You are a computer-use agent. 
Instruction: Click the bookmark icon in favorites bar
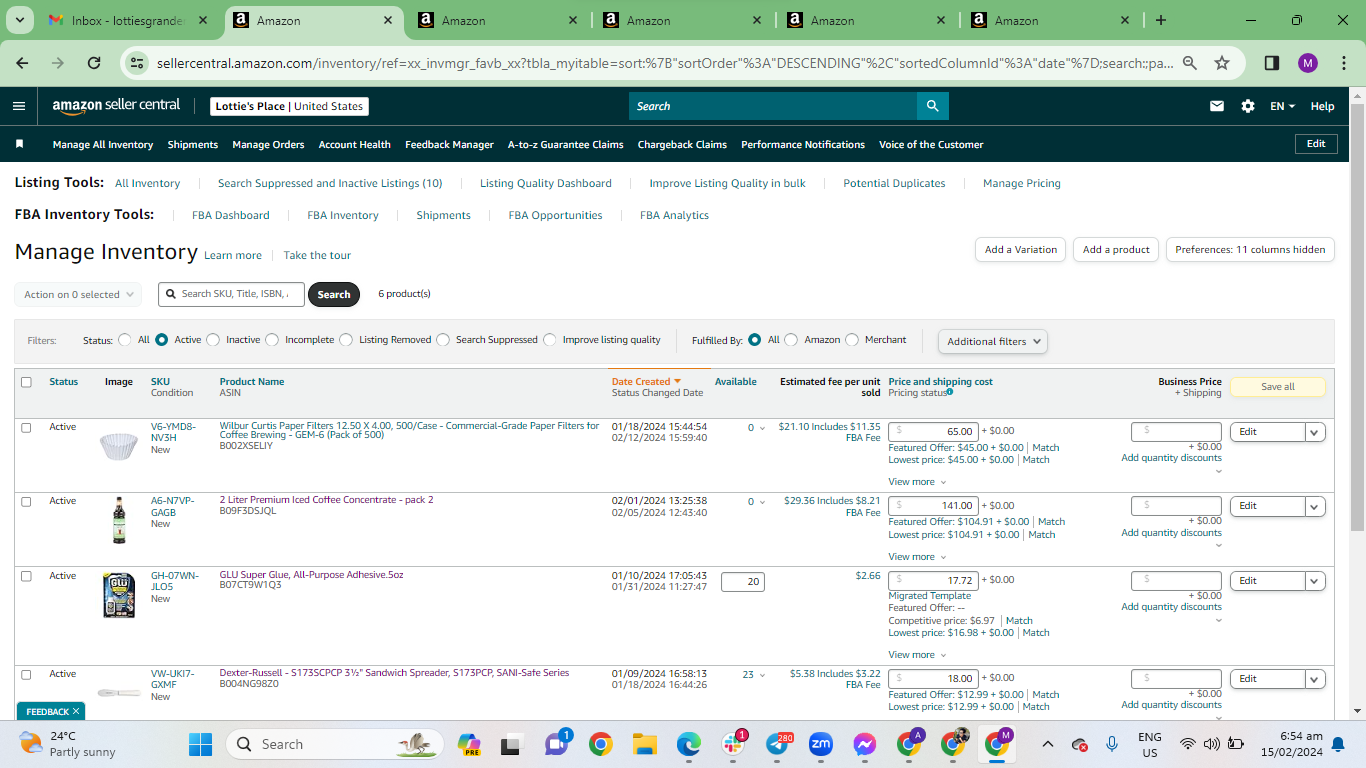[x=19, y=144]
